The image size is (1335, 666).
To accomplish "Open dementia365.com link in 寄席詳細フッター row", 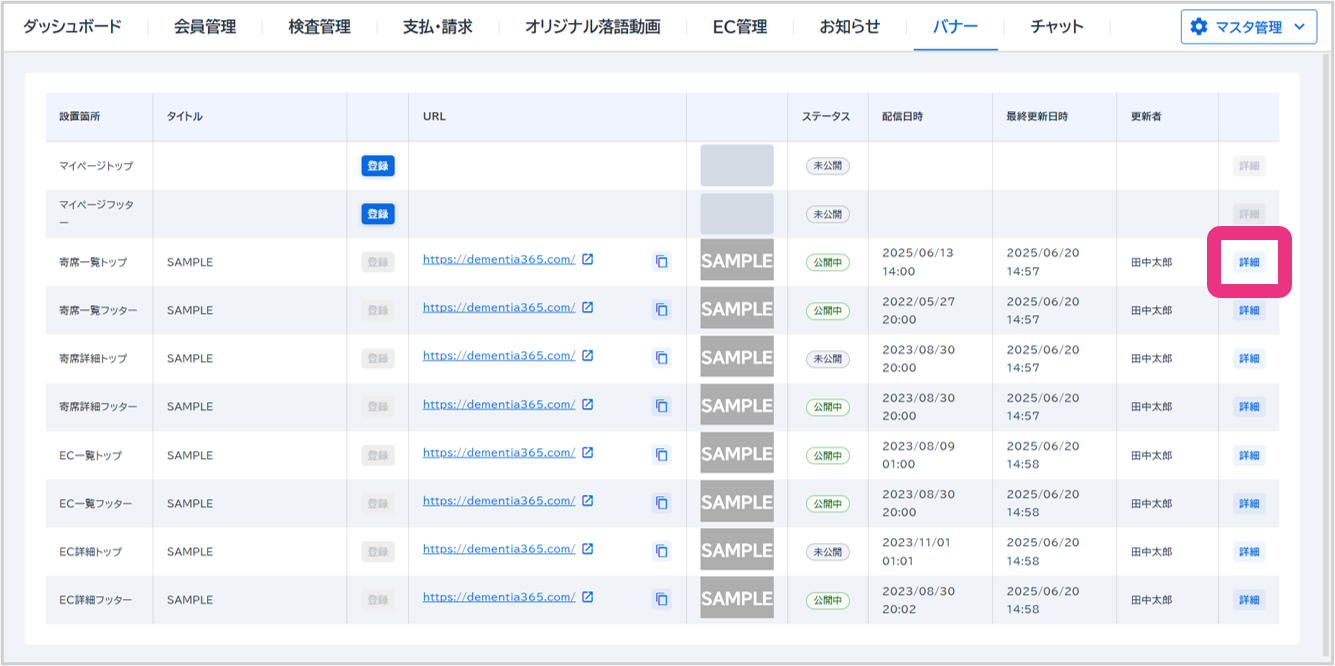I will click(x=498, y=405).
